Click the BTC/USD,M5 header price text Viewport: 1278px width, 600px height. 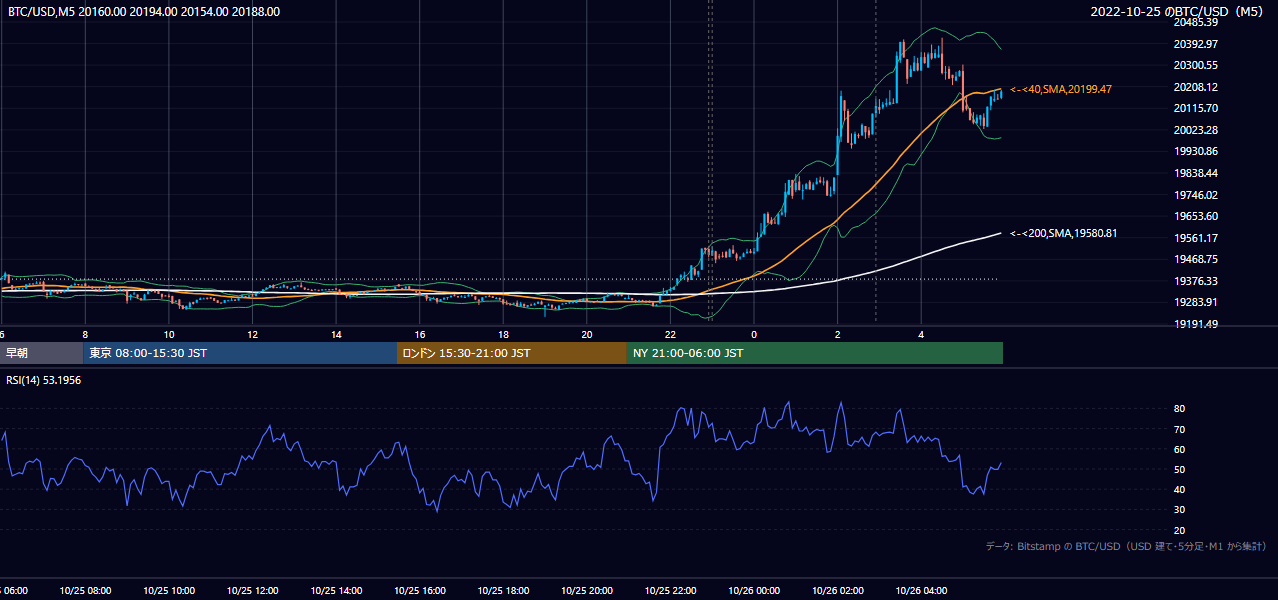(144, 12)
